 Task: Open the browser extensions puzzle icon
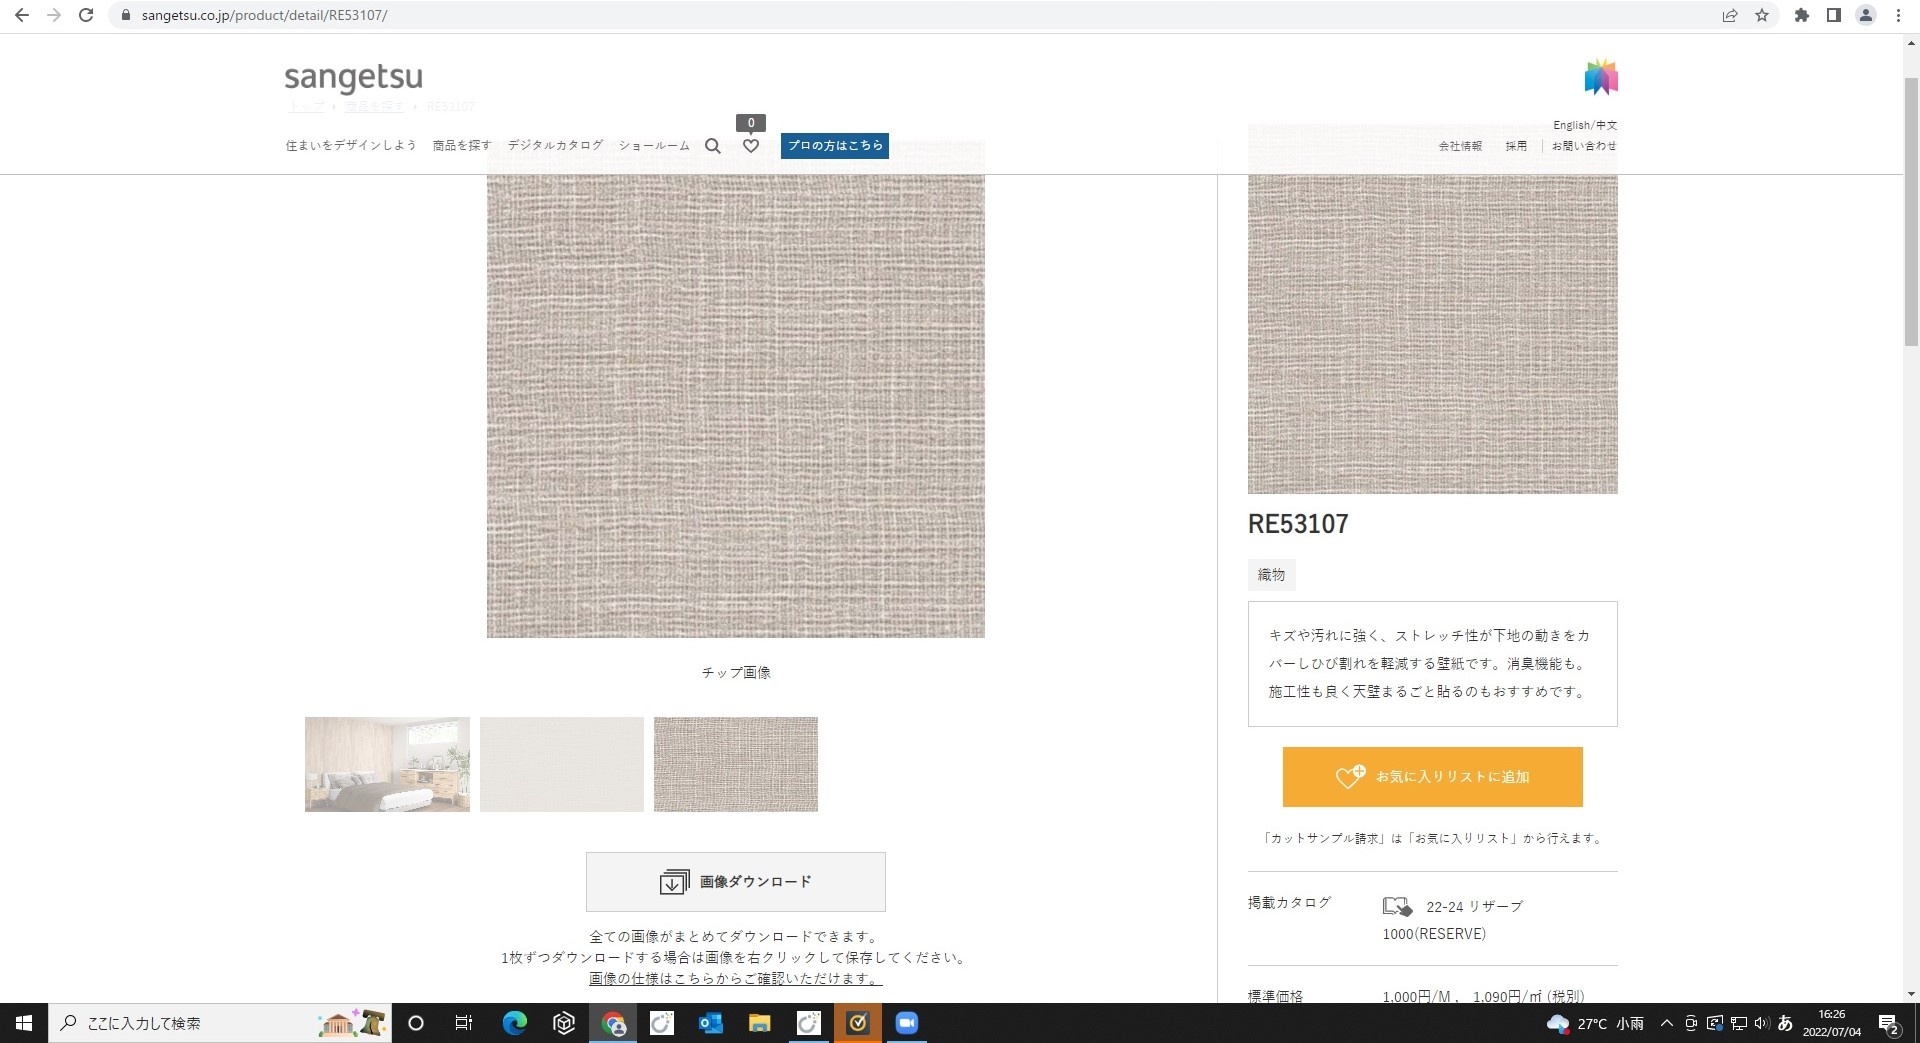point(1801,15)
